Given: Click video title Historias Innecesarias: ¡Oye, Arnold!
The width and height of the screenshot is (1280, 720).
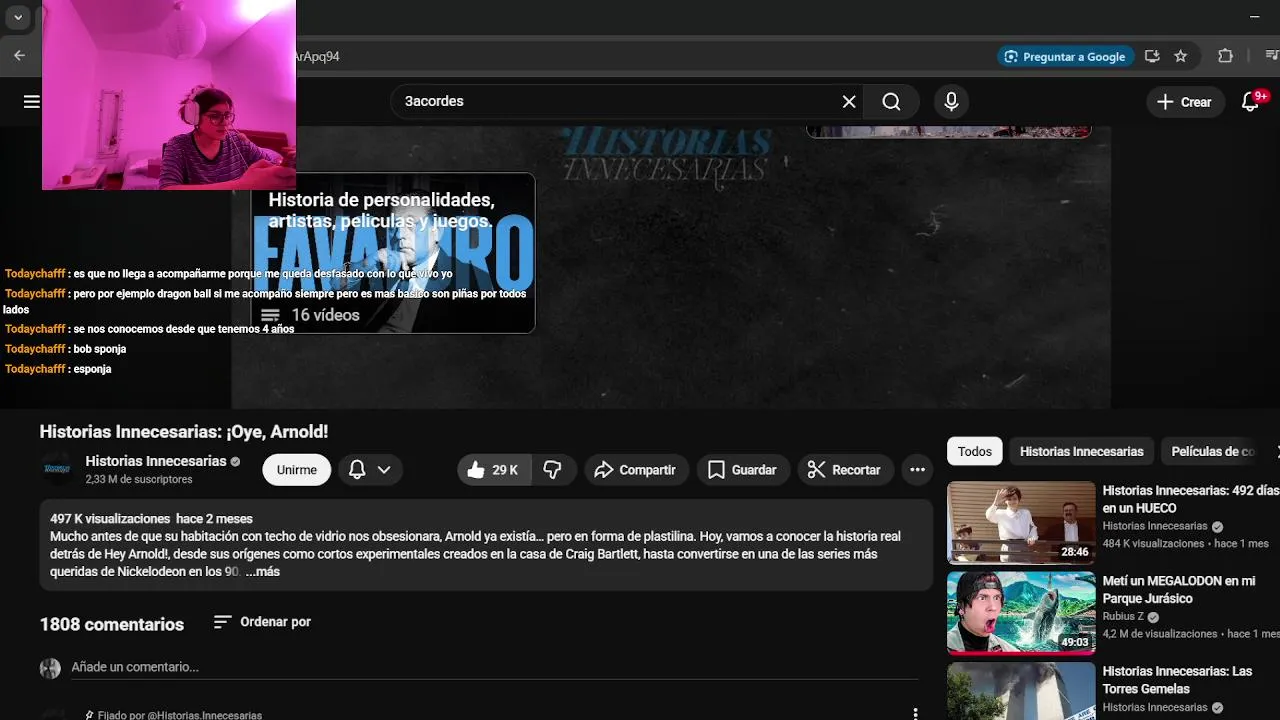Looking at the screenshot, I should pos(184,432).
